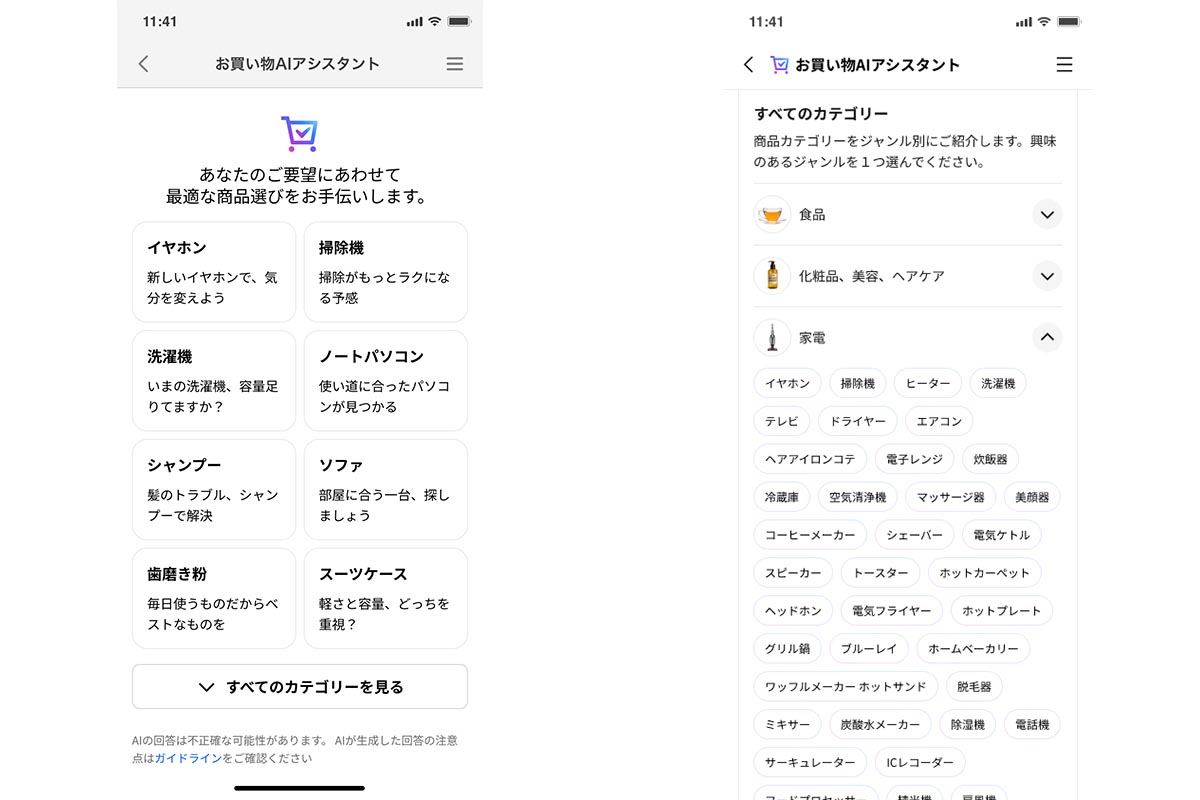Image resolution: width=1200 pixels, height=800 pixels.
Task: Toggle the 電子レンジ filter chip
Action: tap(914, 459)
